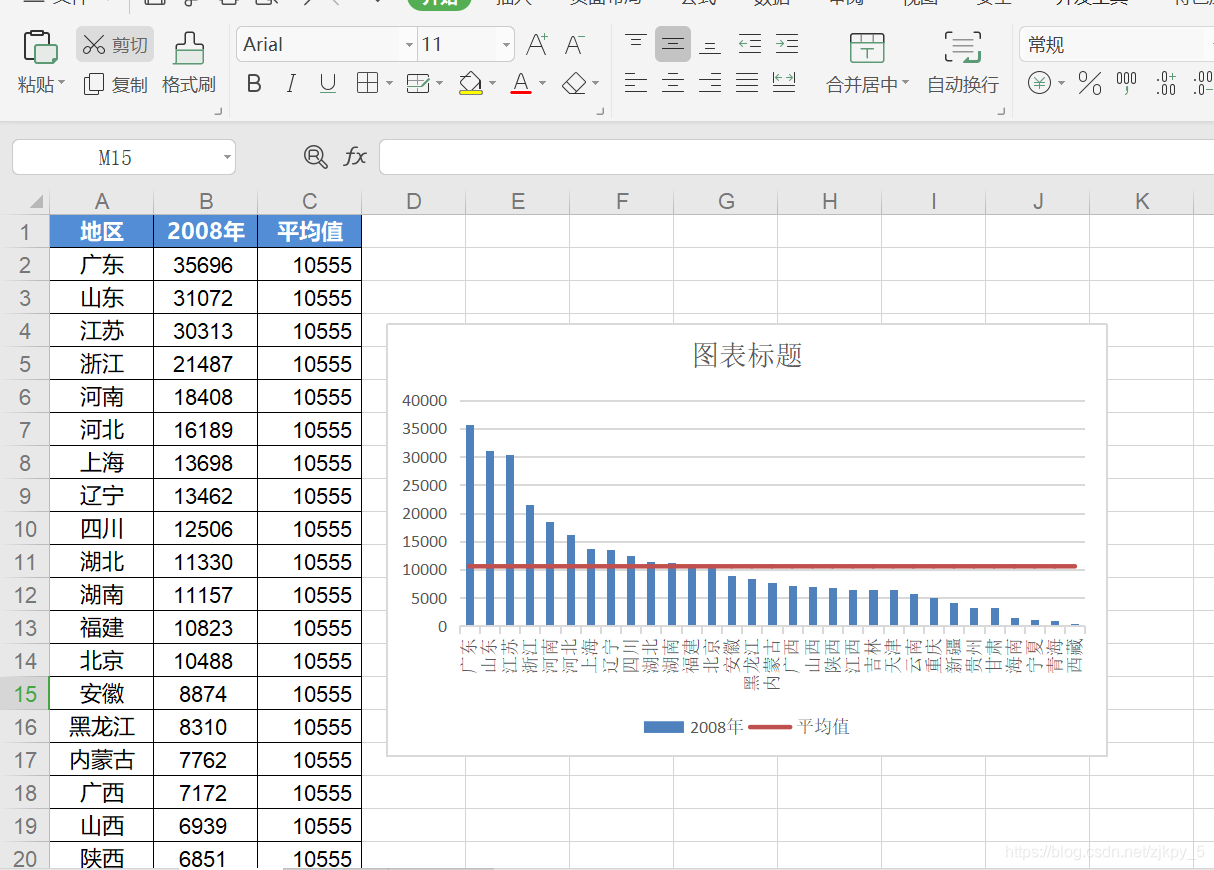Apply distributed alignment icon
This screenshot has width=1214, height=870.
(785, 84)
